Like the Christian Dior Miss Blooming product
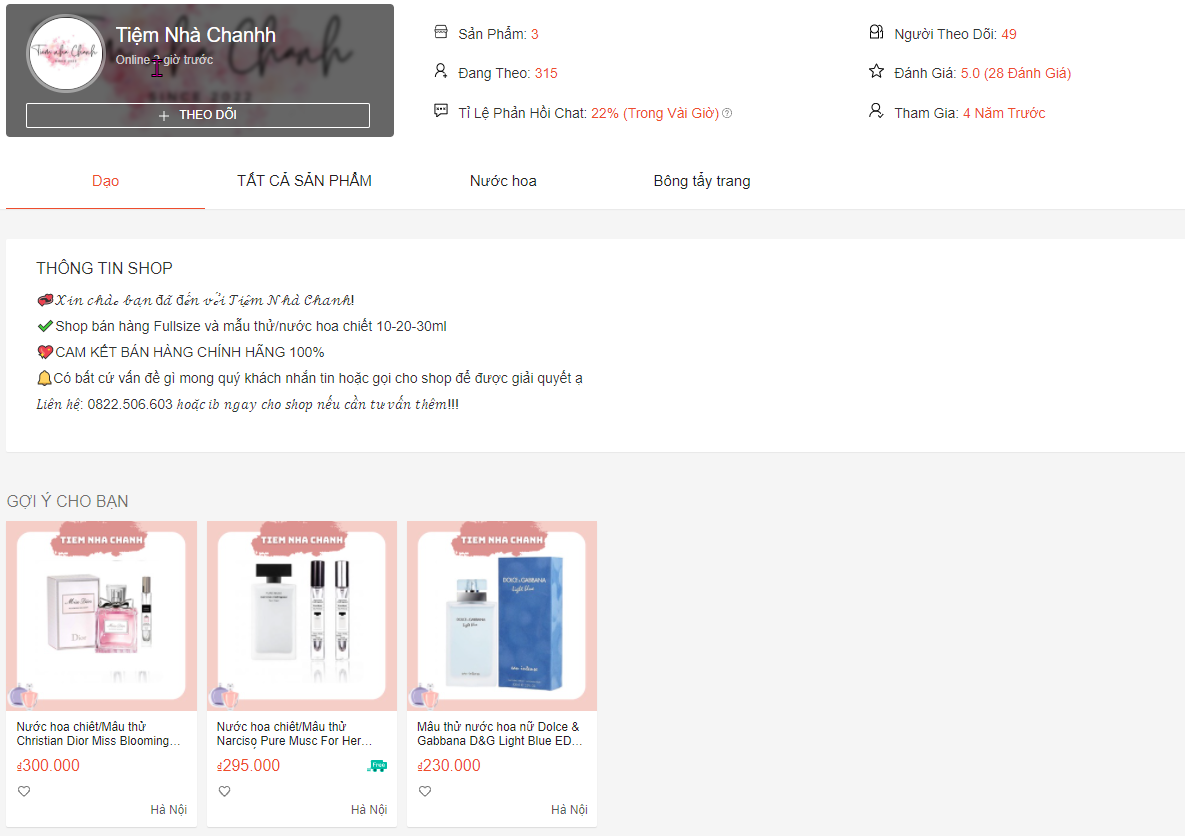 [24, 791]
